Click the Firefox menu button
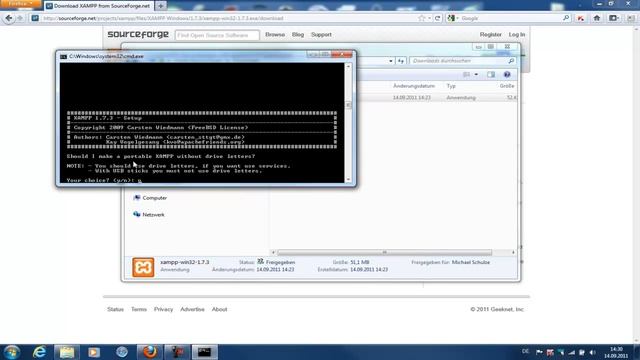 20,4
